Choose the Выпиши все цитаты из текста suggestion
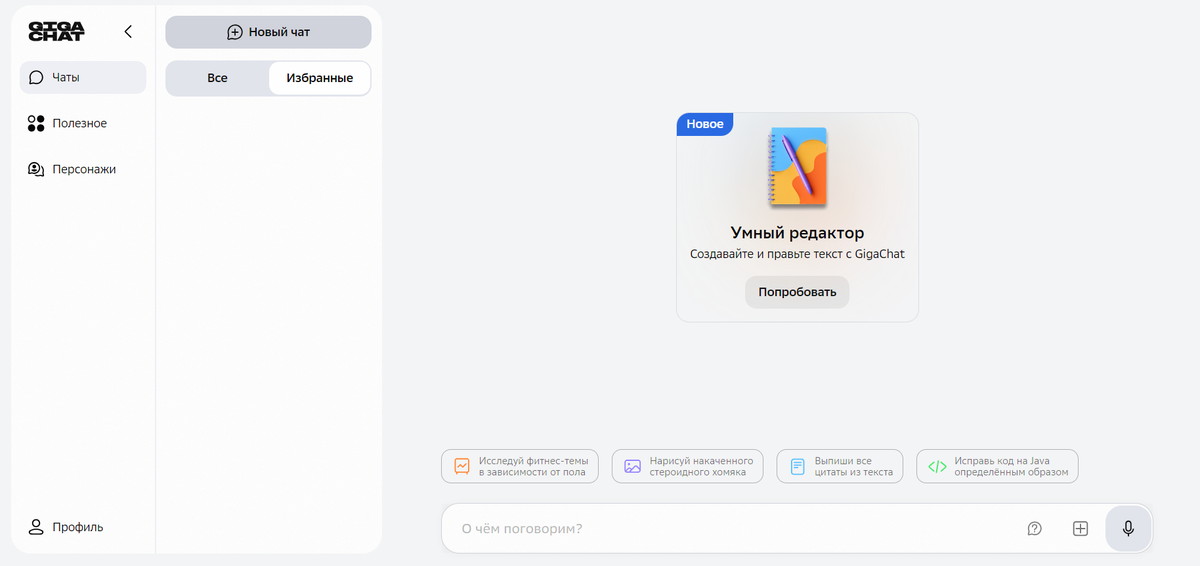Screen dimensions: 1200x566 [841, 466]
